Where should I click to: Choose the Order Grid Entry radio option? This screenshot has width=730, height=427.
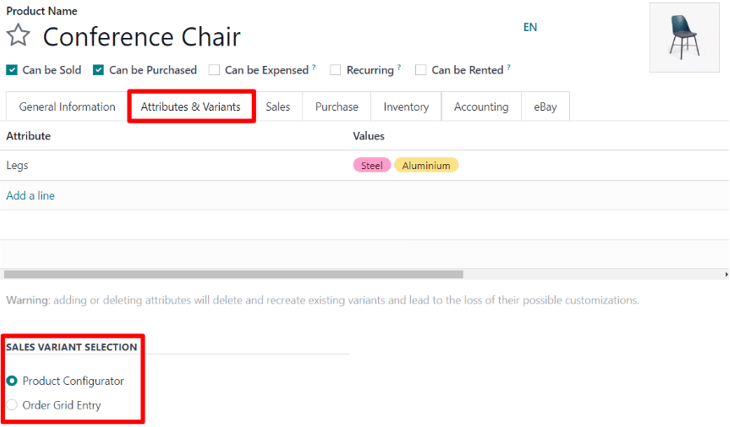pyautogui.click(x=12, y=405)
